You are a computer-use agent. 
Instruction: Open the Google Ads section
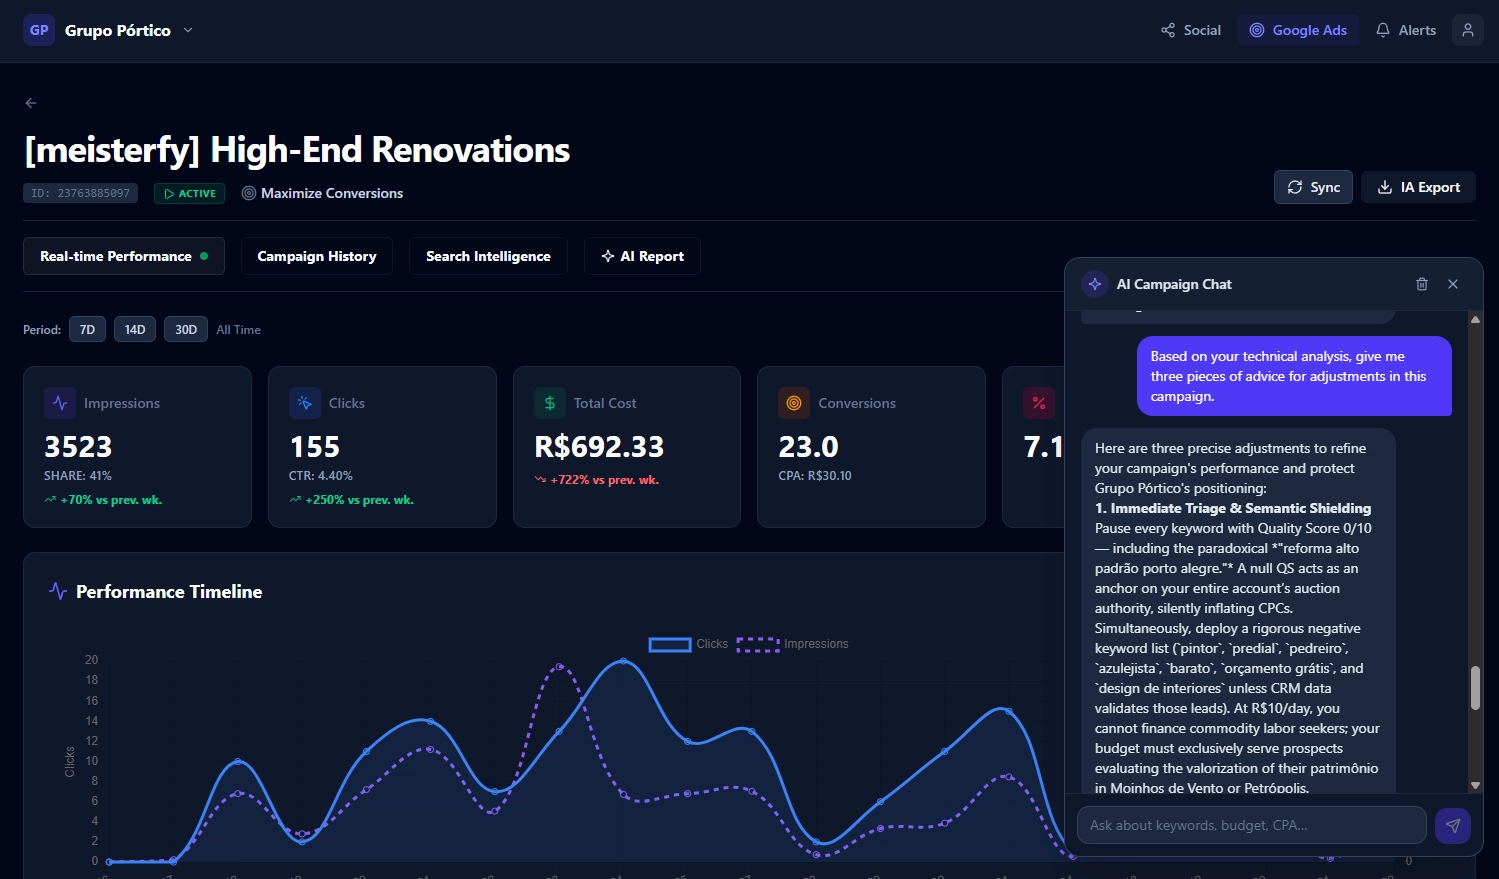[1298, 30]
